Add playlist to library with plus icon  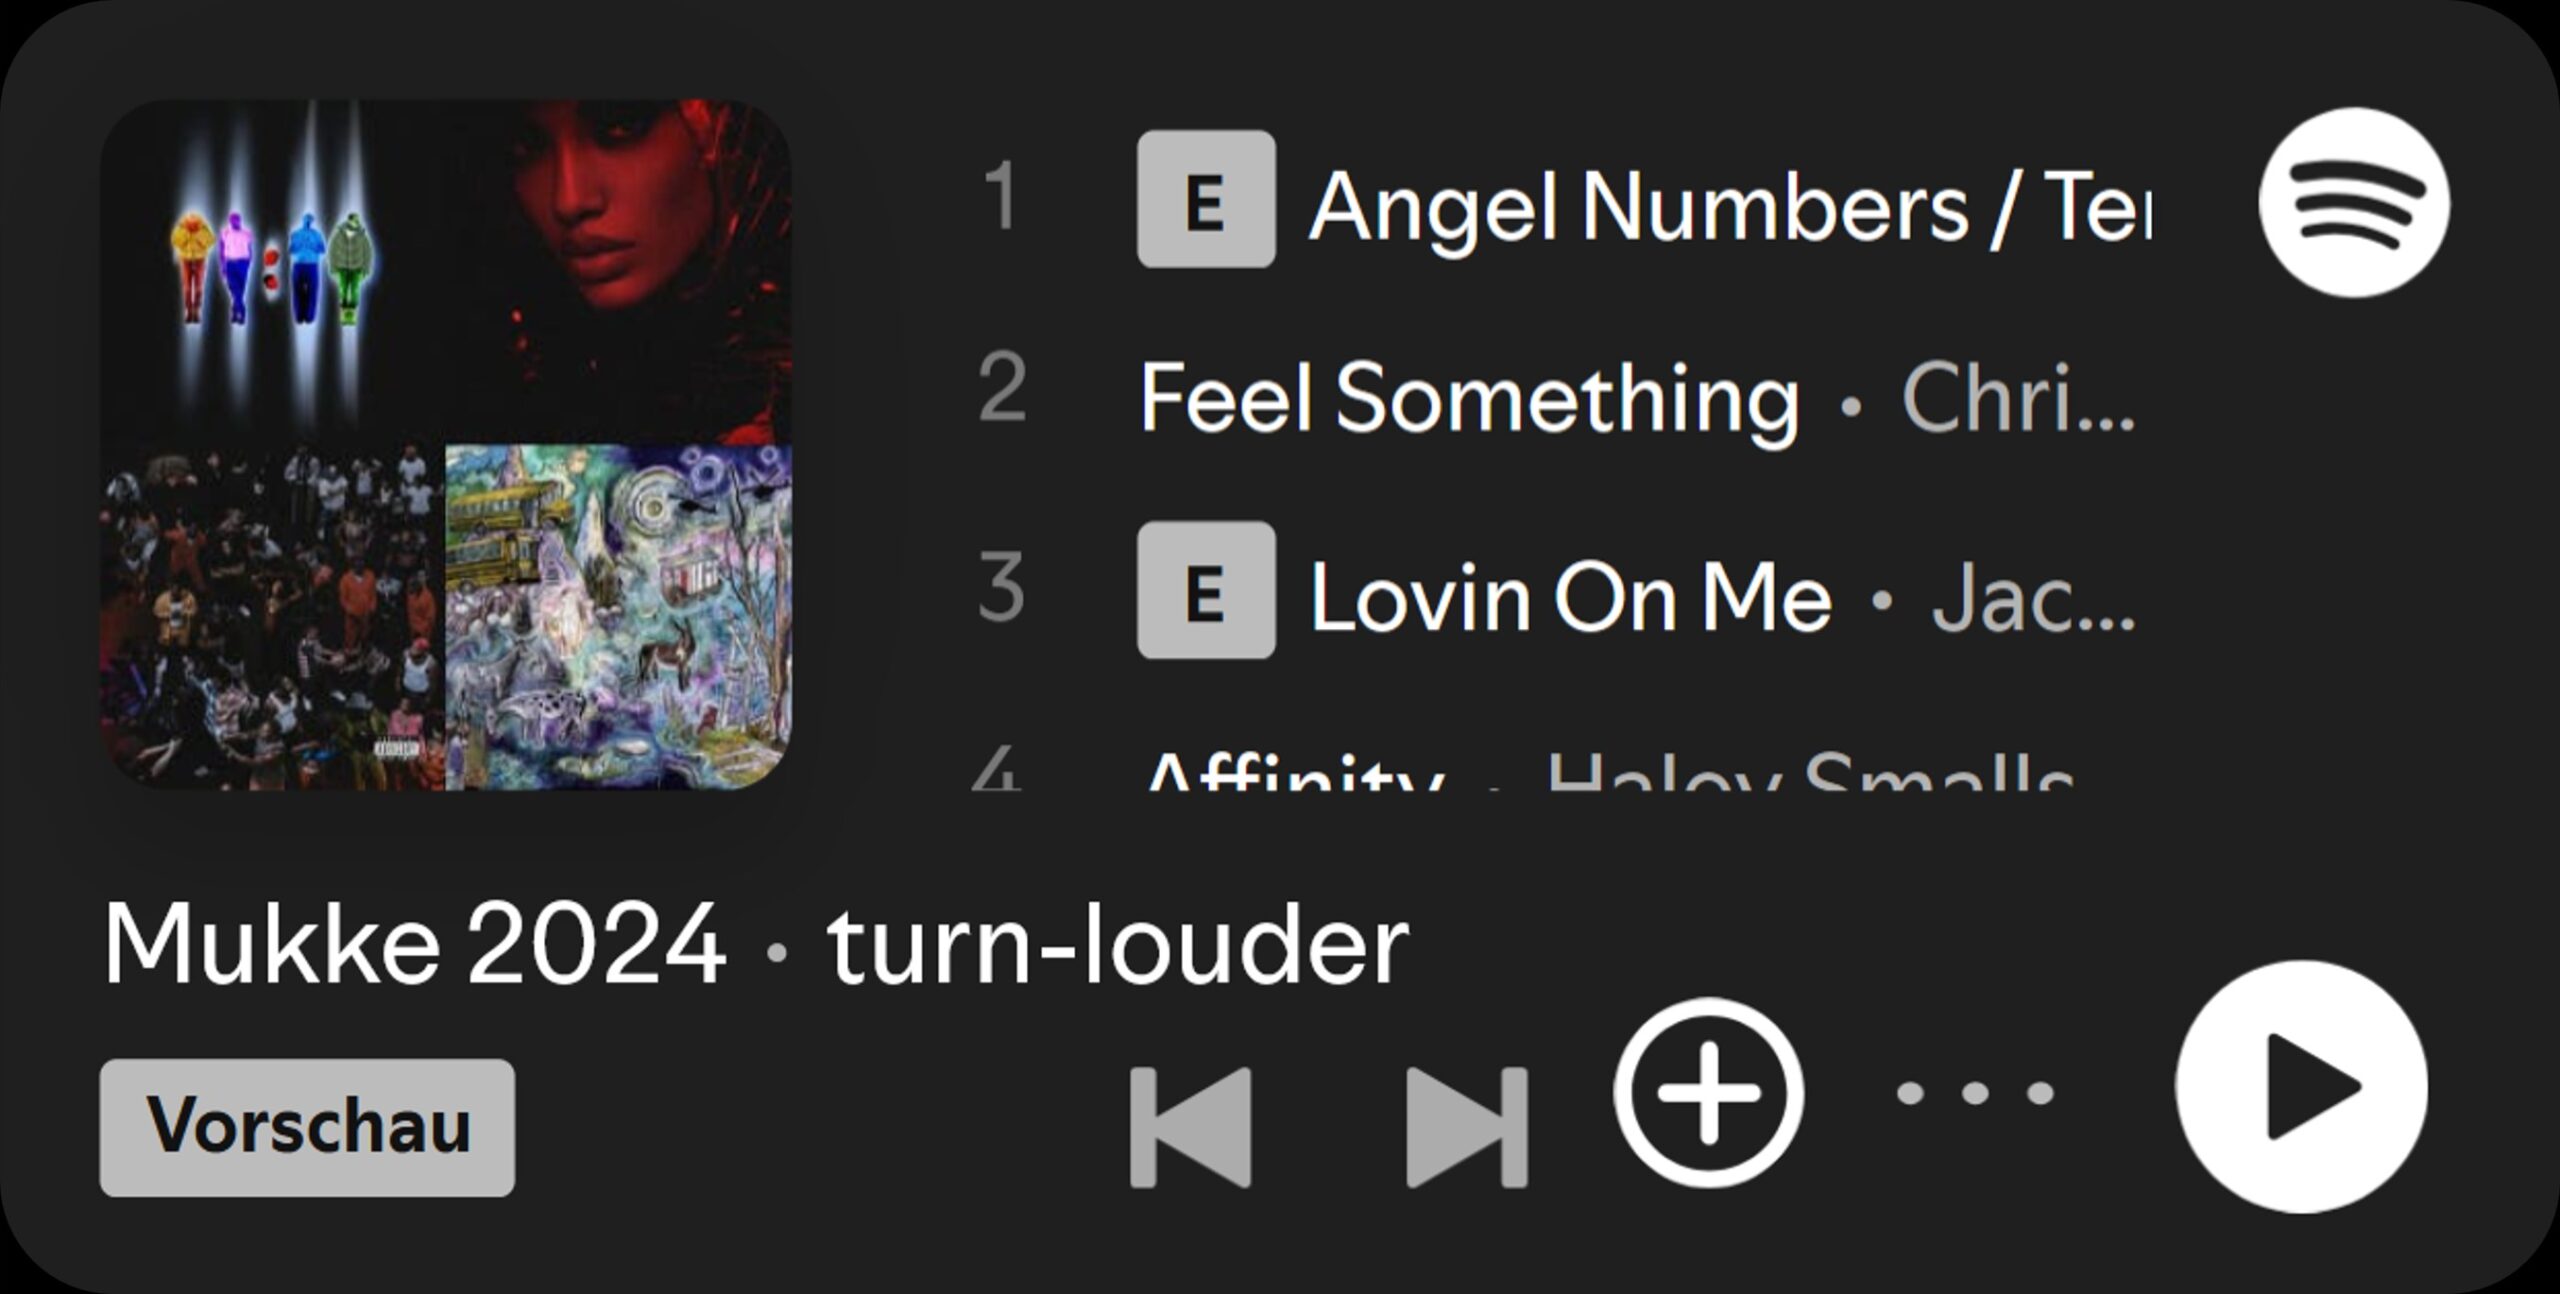click(x=1708, y=1092)
